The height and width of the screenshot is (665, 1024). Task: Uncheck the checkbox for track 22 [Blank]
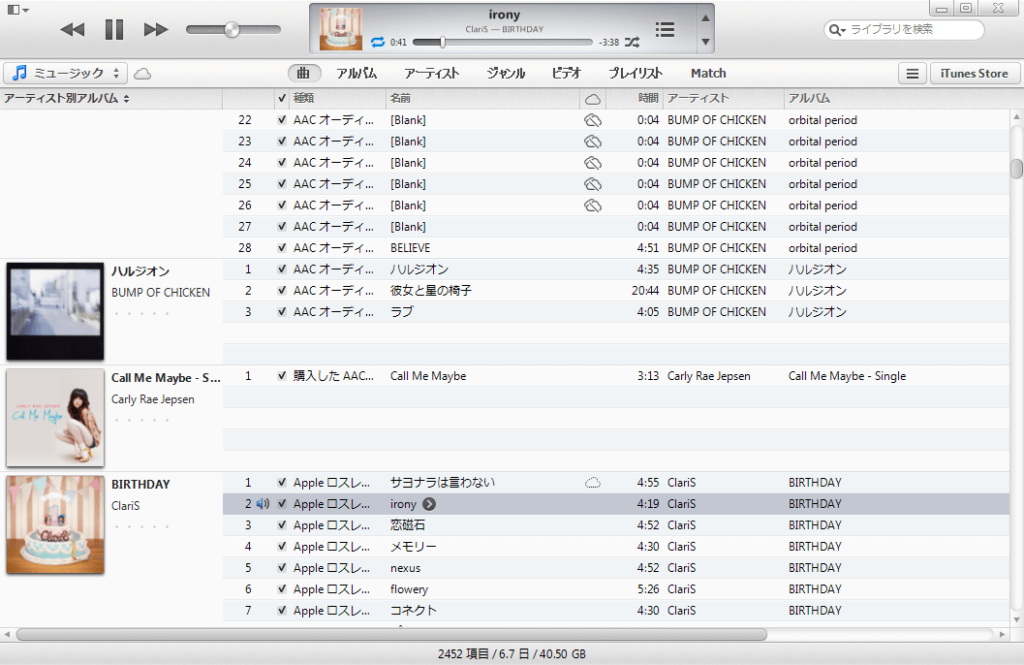(281, 120)
